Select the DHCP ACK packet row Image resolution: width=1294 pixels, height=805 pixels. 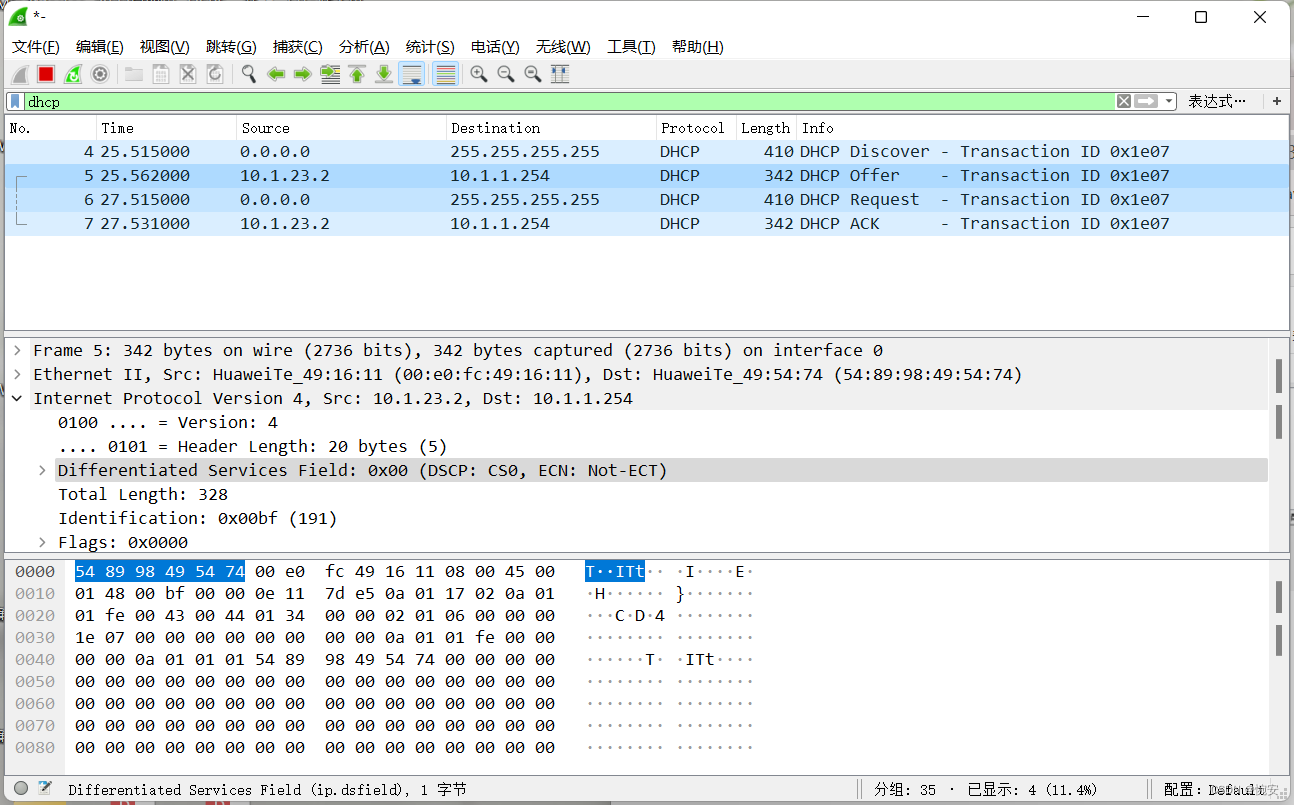(x=647, y=224)
